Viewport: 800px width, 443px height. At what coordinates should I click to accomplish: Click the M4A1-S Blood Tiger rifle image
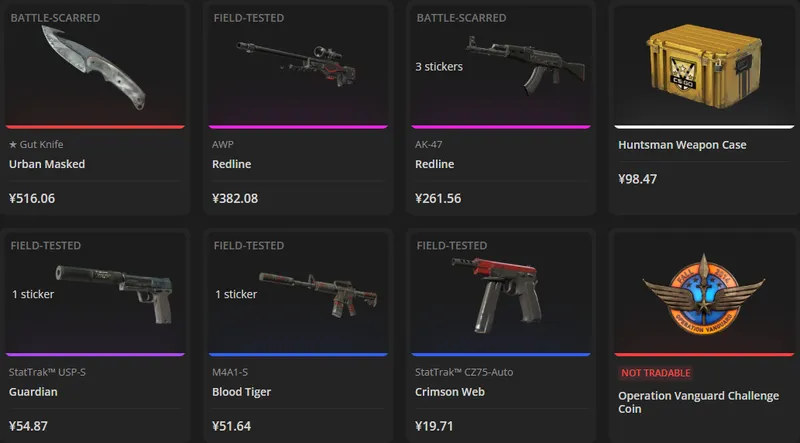click(x=318, y=293)
